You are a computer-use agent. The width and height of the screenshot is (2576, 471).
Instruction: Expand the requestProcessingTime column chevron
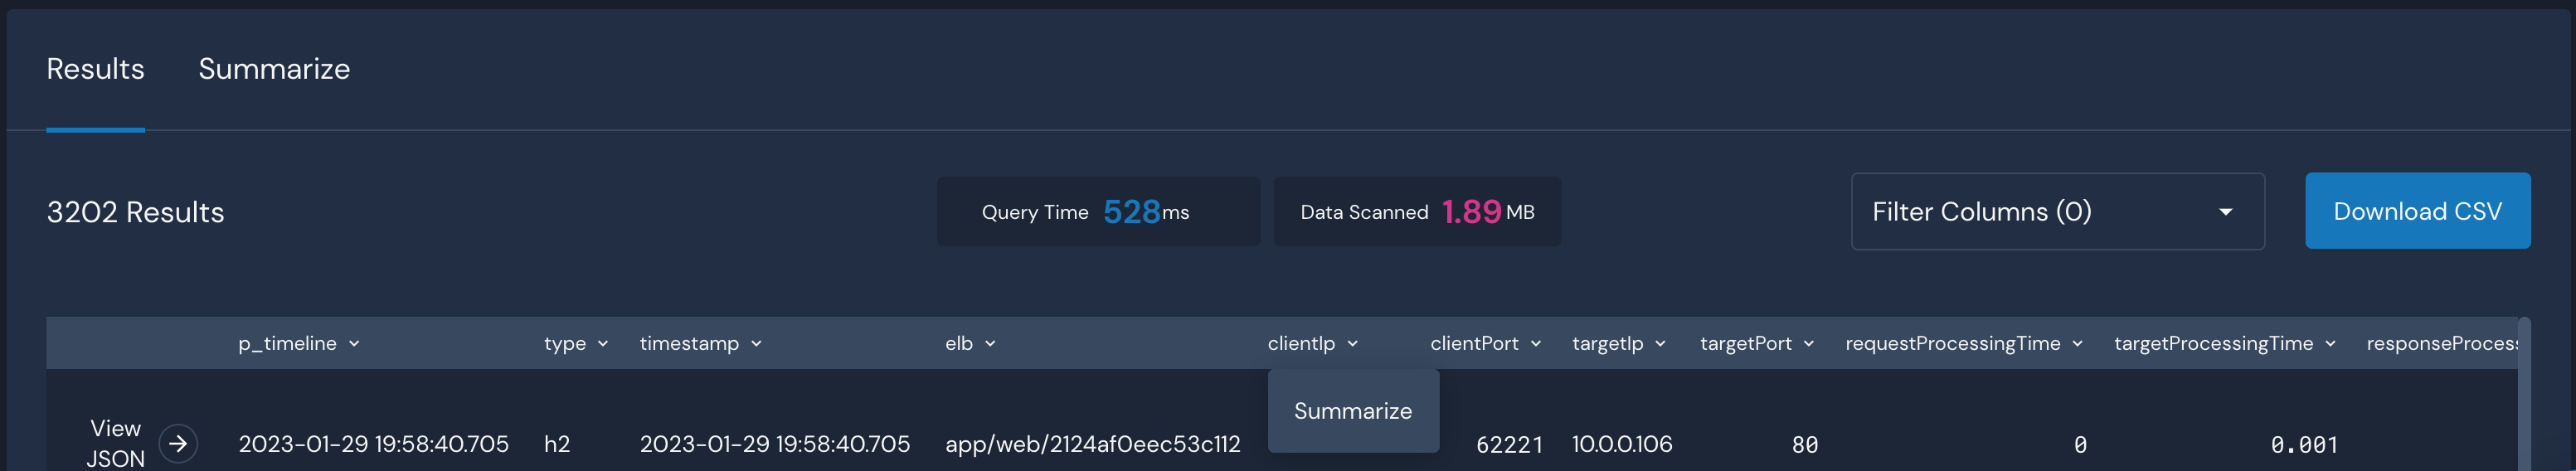click(2077, 344)
